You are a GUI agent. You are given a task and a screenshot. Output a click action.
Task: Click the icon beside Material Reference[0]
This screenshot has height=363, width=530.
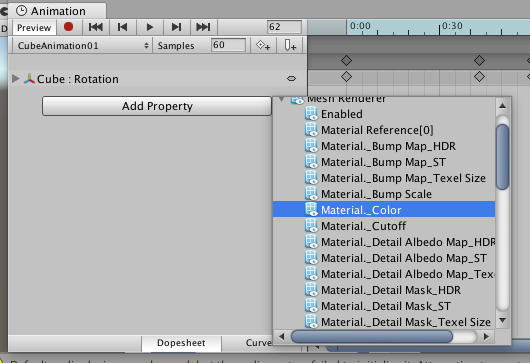pos(311,130)
